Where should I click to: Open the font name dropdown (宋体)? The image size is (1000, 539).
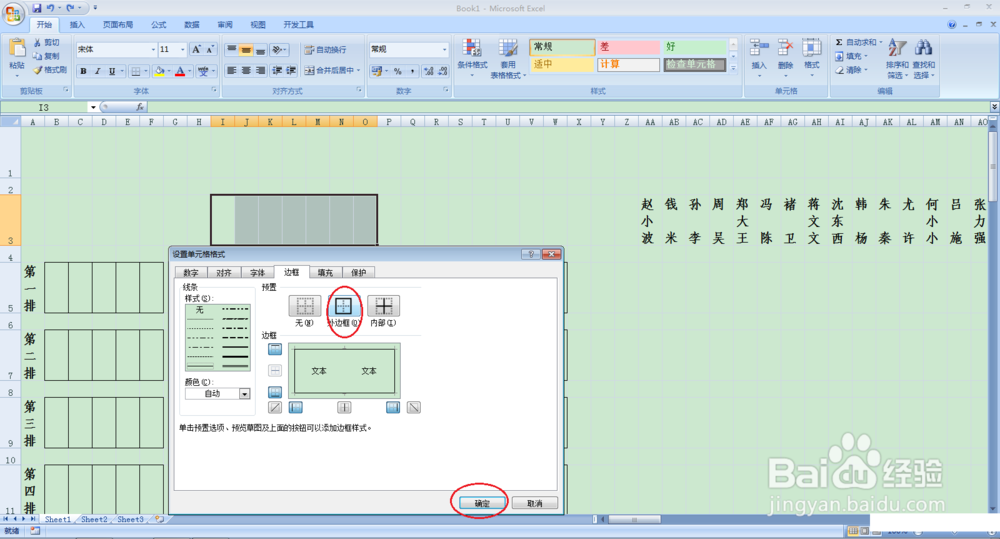click(153, 50)
